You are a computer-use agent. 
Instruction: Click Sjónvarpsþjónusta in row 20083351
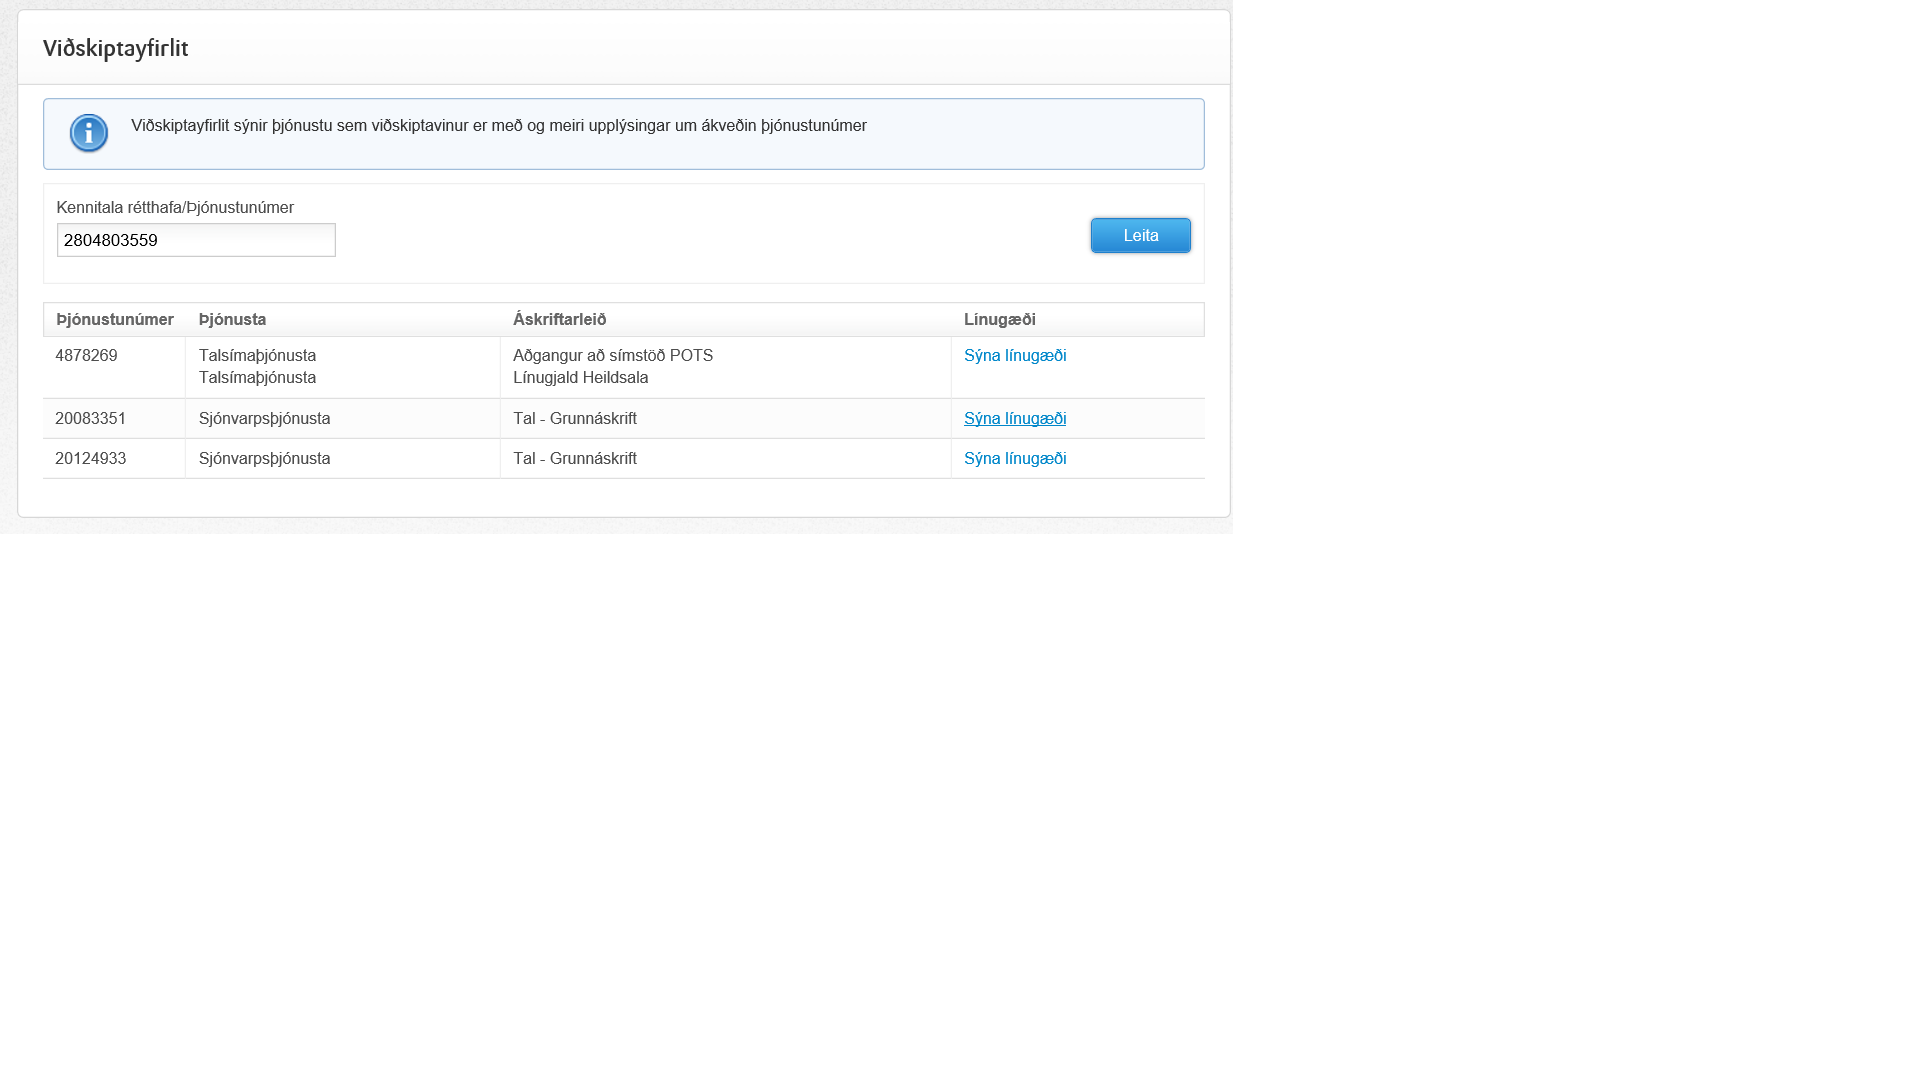click(x=264, y=419)
